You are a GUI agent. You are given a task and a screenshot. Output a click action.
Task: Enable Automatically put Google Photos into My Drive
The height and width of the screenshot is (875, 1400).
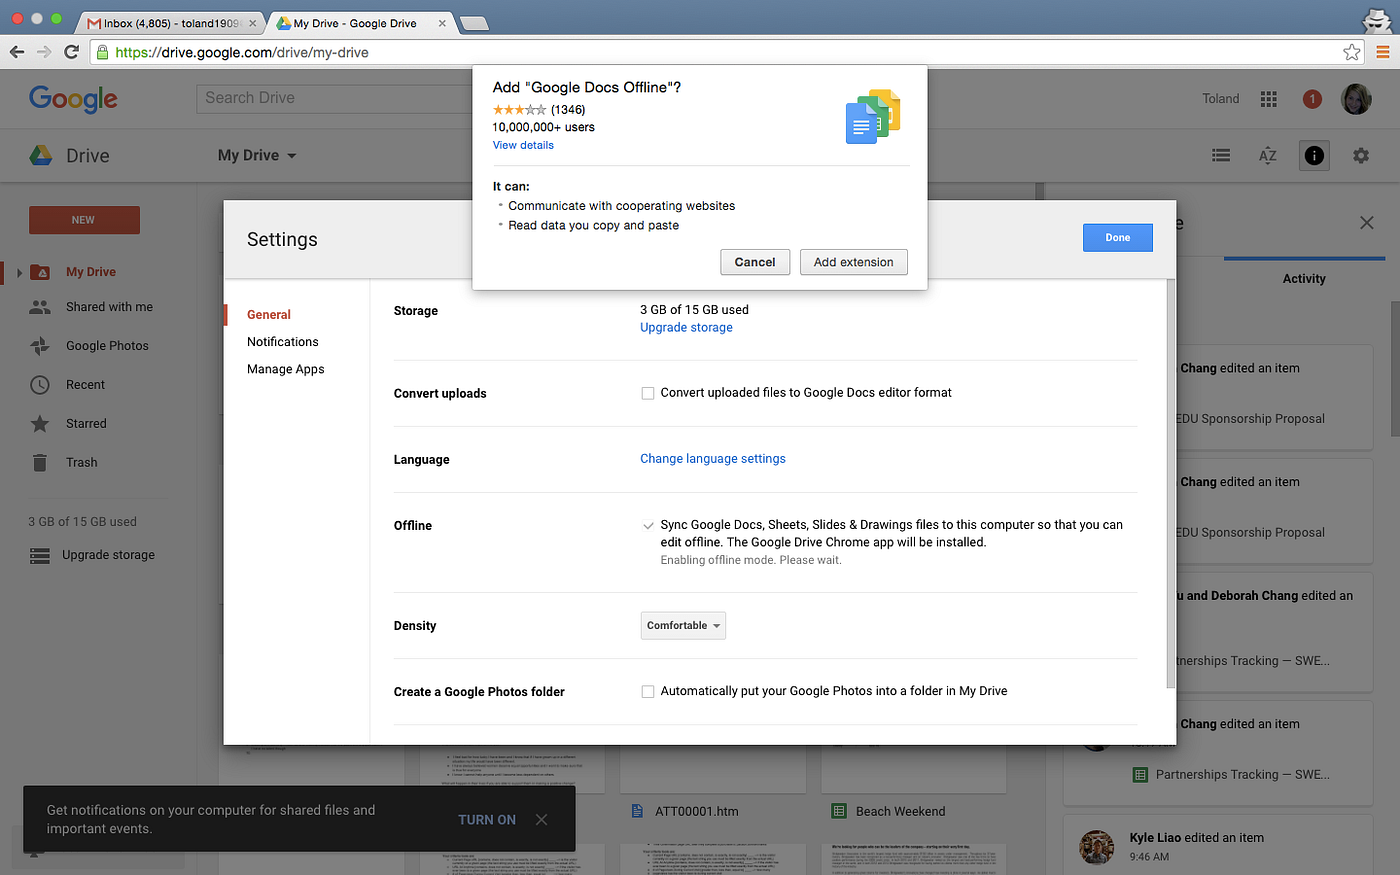point(647,691)
